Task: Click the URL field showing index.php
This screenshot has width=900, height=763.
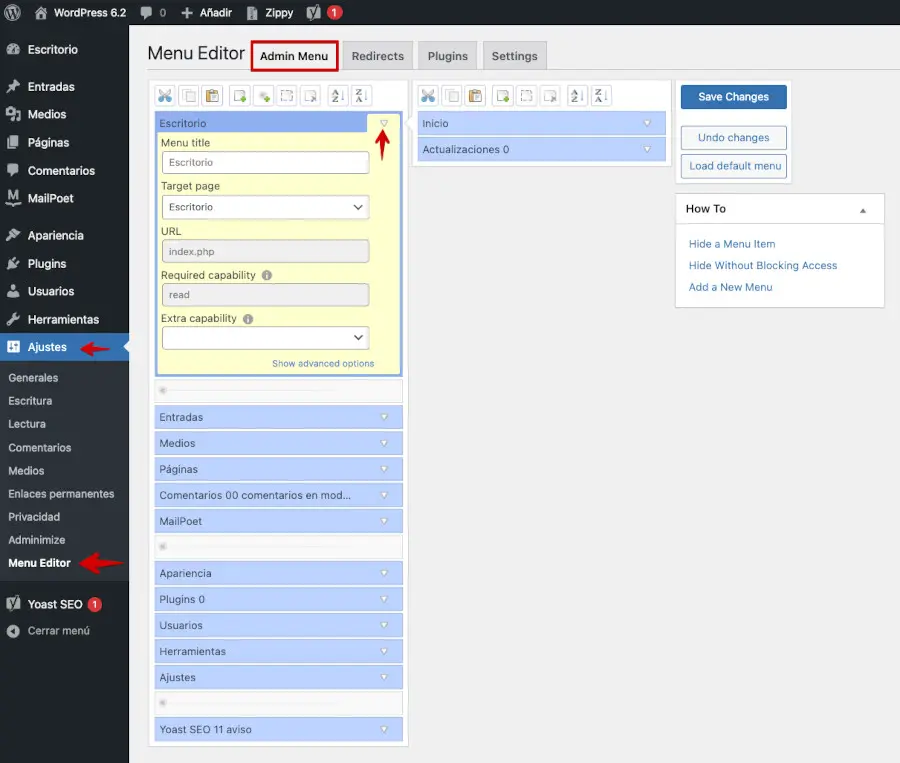Action: 265,251
